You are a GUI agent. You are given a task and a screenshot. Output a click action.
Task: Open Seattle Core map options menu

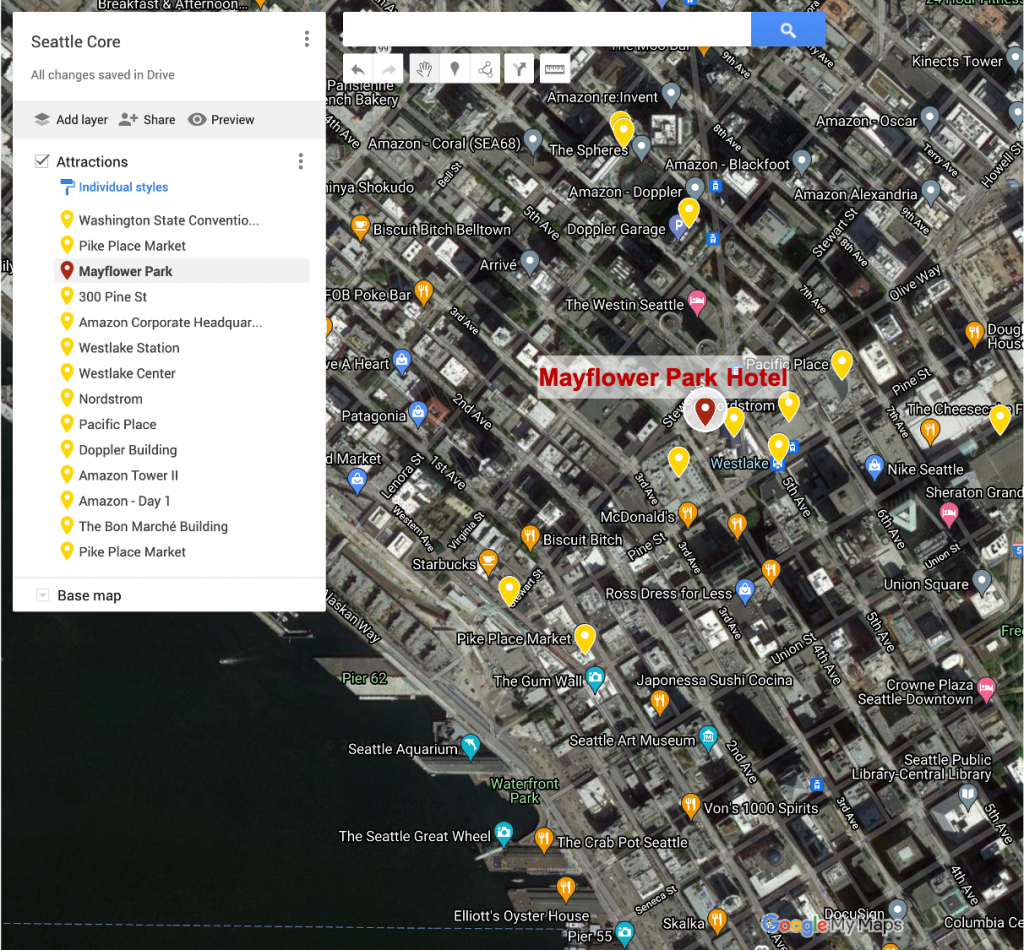[306, 39]
